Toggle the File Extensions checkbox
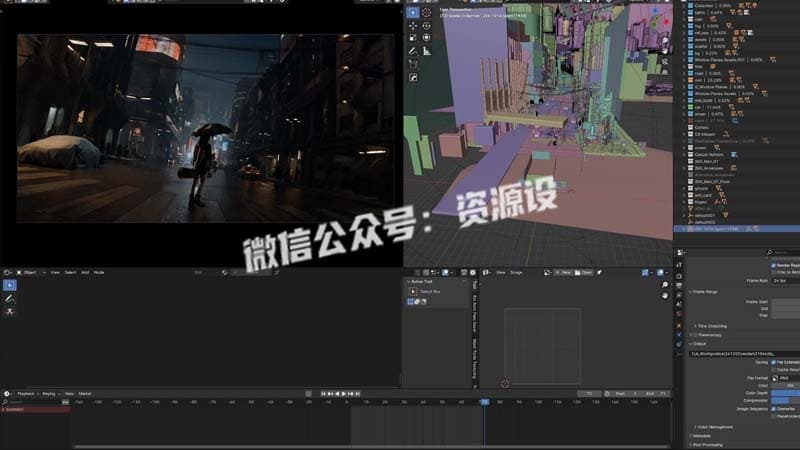This screenshot has height=450, width=800. click(x=773, y=362)
